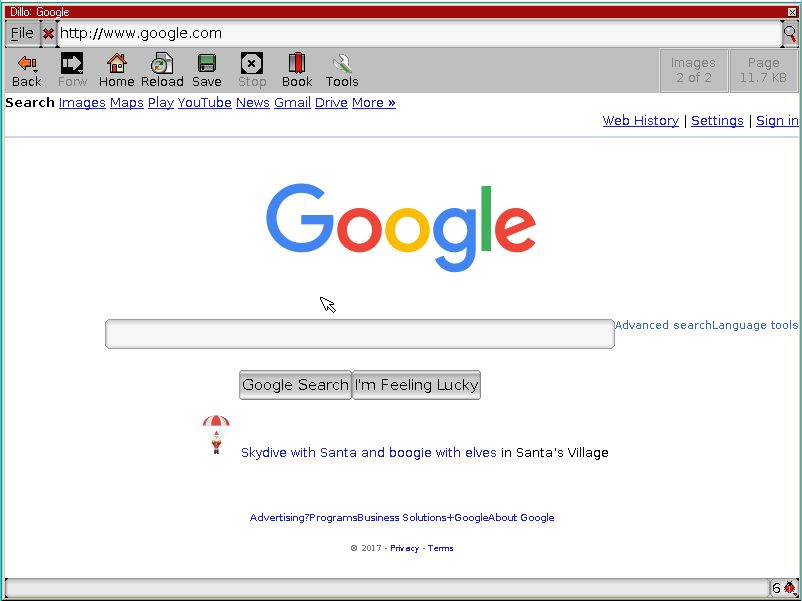Reload the page with the Reload icon
Screen dimensions: 802x601
(x=162, y=63)
